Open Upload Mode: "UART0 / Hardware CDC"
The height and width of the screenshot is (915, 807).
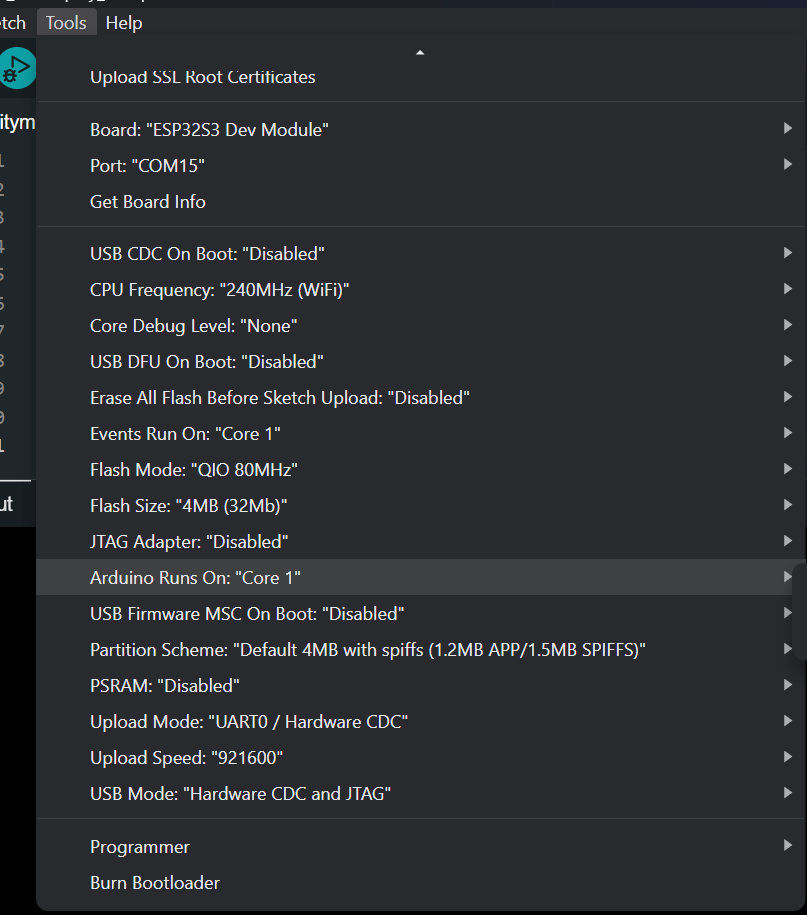(420, 722)
